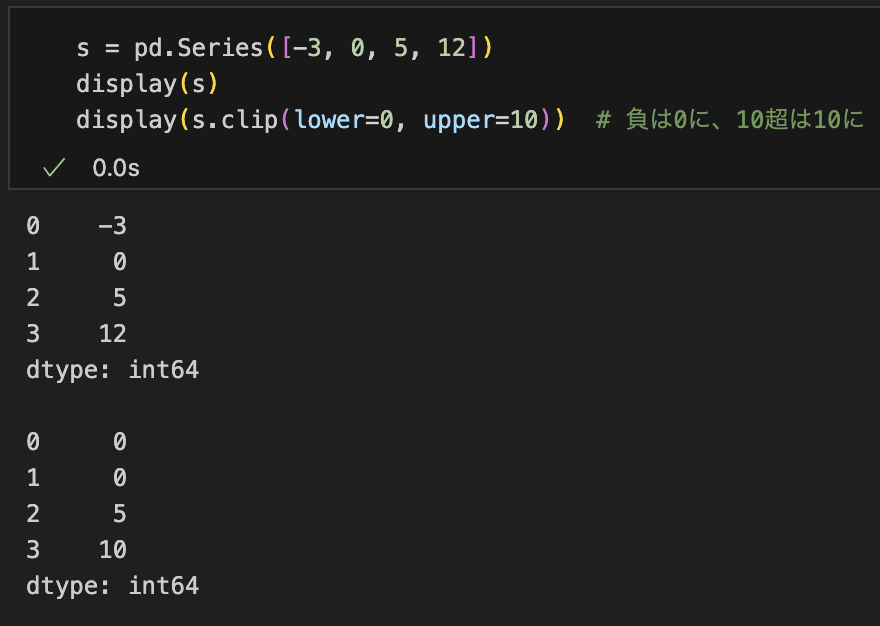
Task: Click the Japanese comment after clip call
Action: [730, 120]
